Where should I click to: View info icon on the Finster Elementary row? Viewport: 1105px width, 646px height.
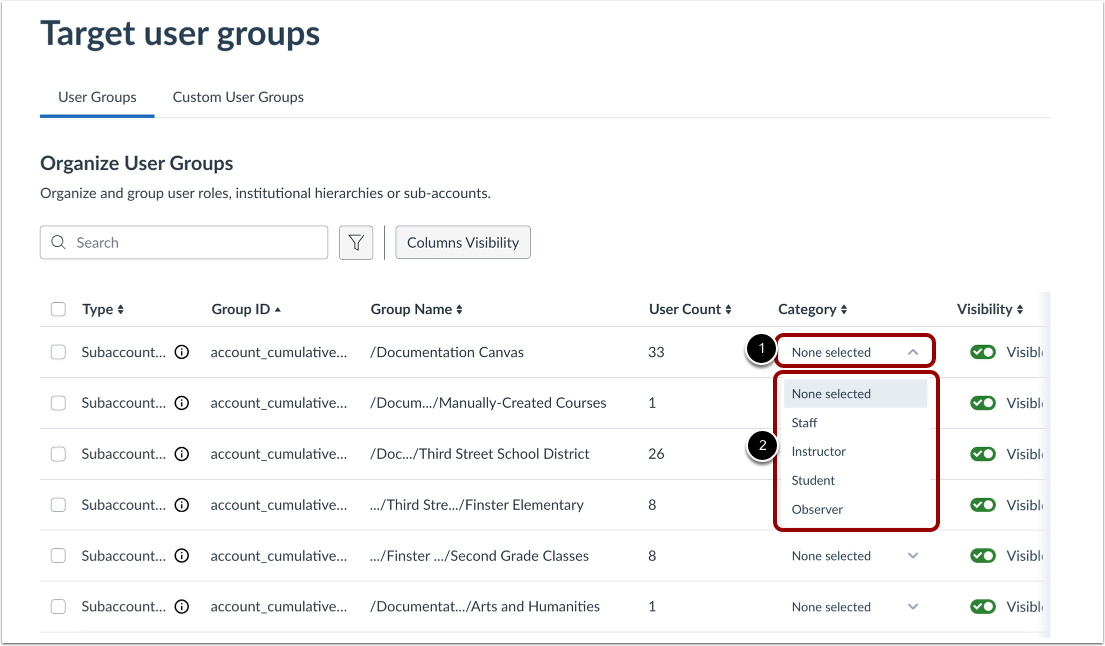point(181,504)
